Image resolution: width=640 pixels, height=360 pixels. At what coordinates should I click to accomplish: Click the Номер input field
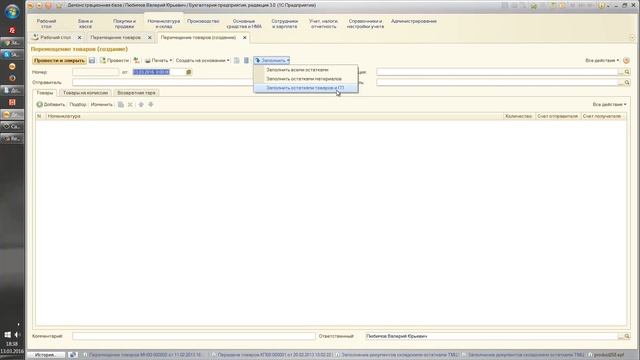(x=96, y=72)
